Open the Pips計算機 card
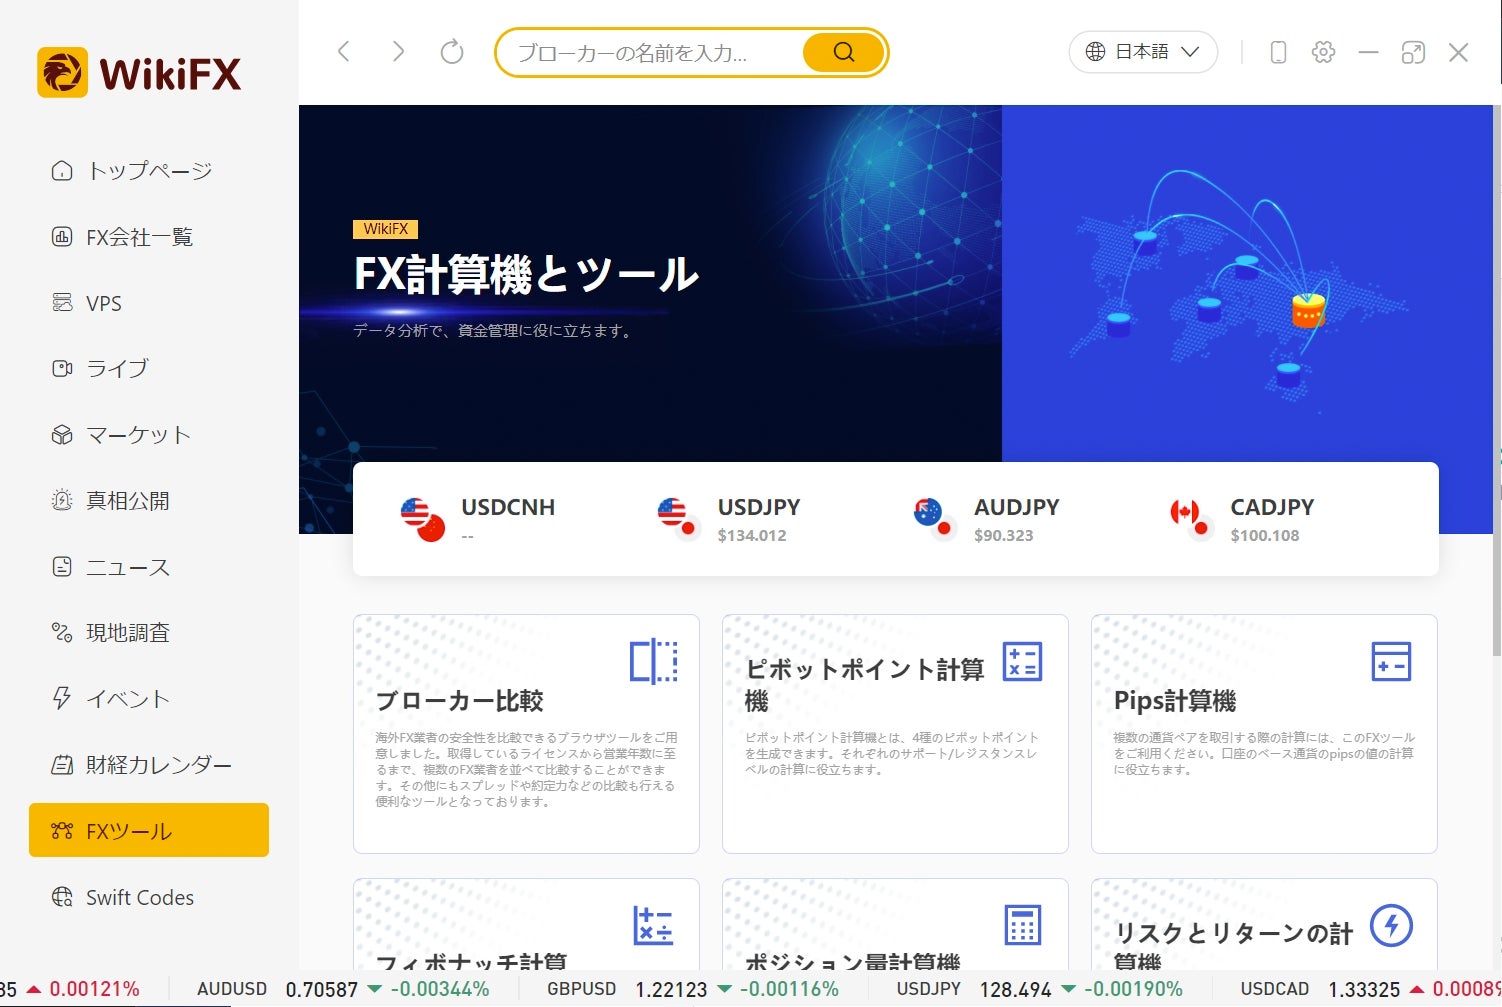This screenshot has width=1502, height=1007. click(1264, 734)
